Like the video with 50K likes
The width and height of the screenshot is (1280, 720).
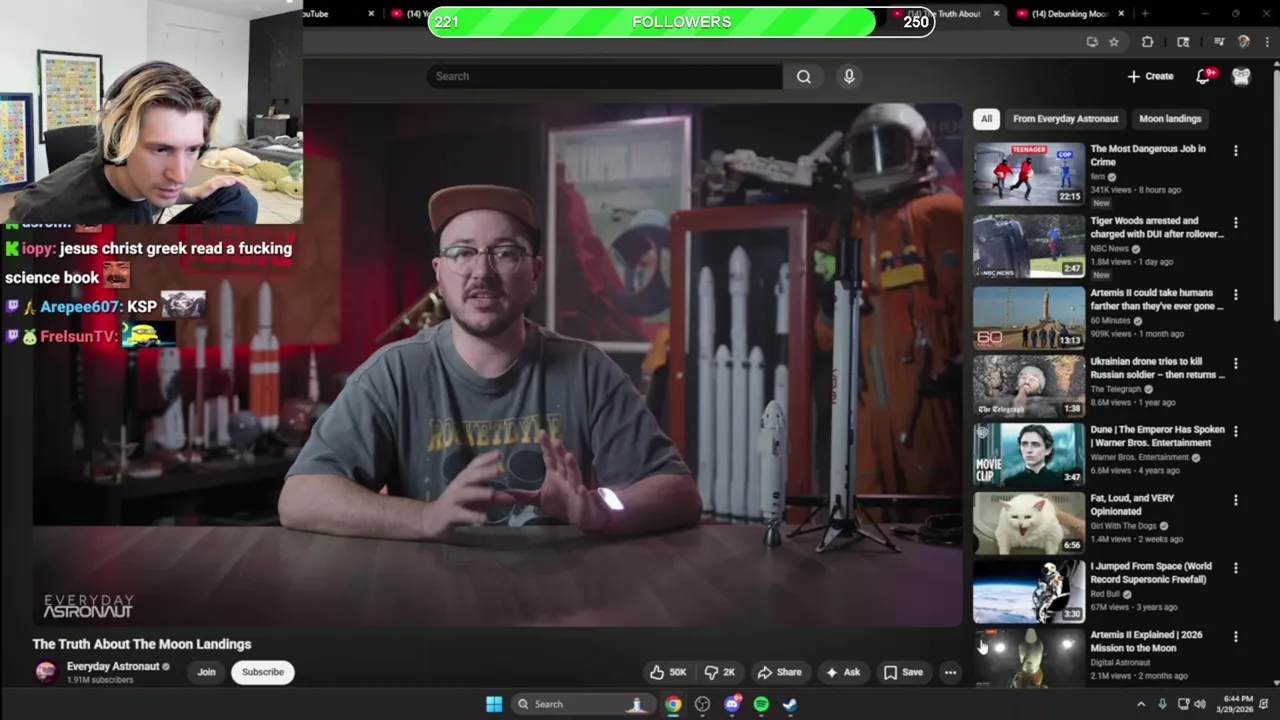[x=668, y=672]
